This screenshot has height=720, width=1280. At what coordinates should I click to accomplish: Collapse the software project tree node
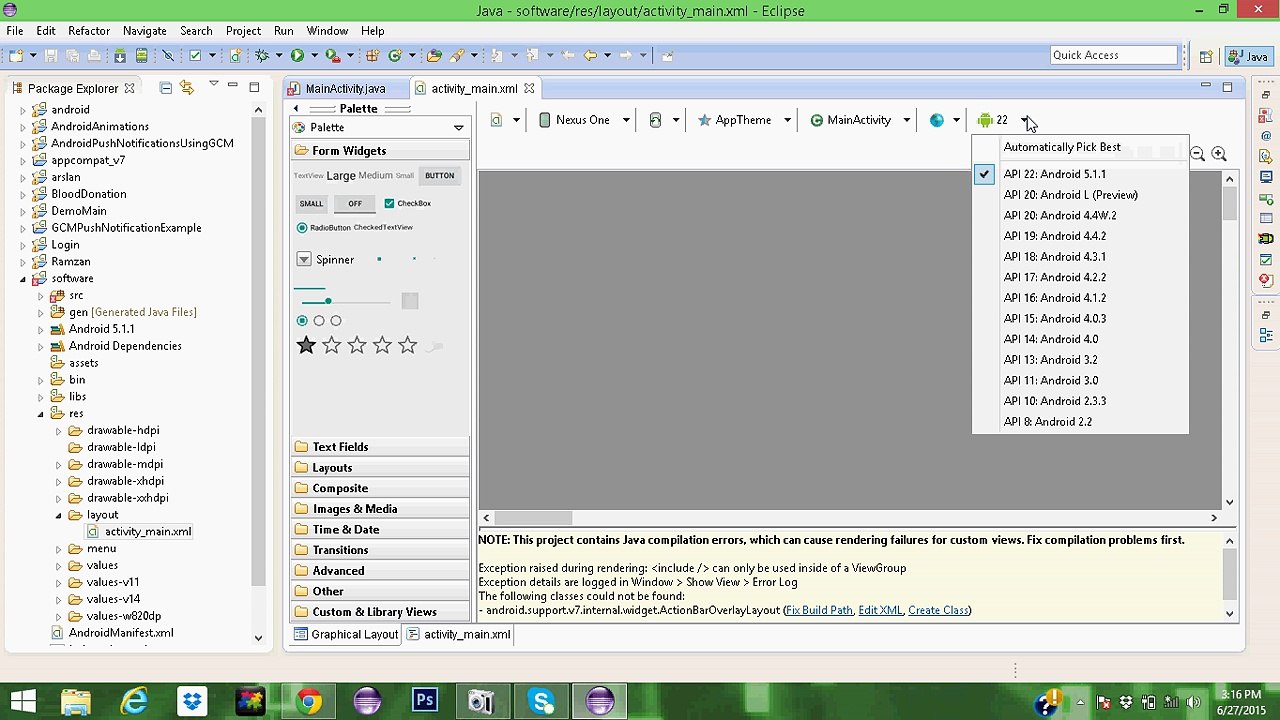click(x=23, y=279)
